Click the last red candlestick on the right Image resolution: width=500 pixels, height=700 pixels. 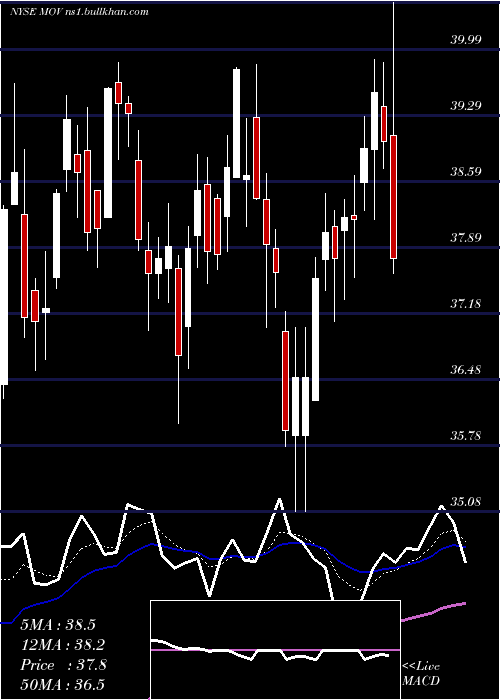point(393,196)
